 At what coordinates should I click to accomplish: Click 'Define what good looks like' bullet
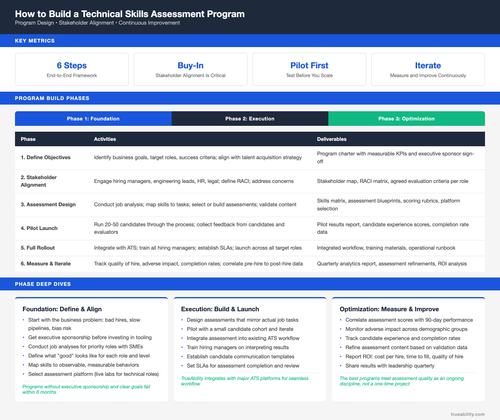coord(89,356)
